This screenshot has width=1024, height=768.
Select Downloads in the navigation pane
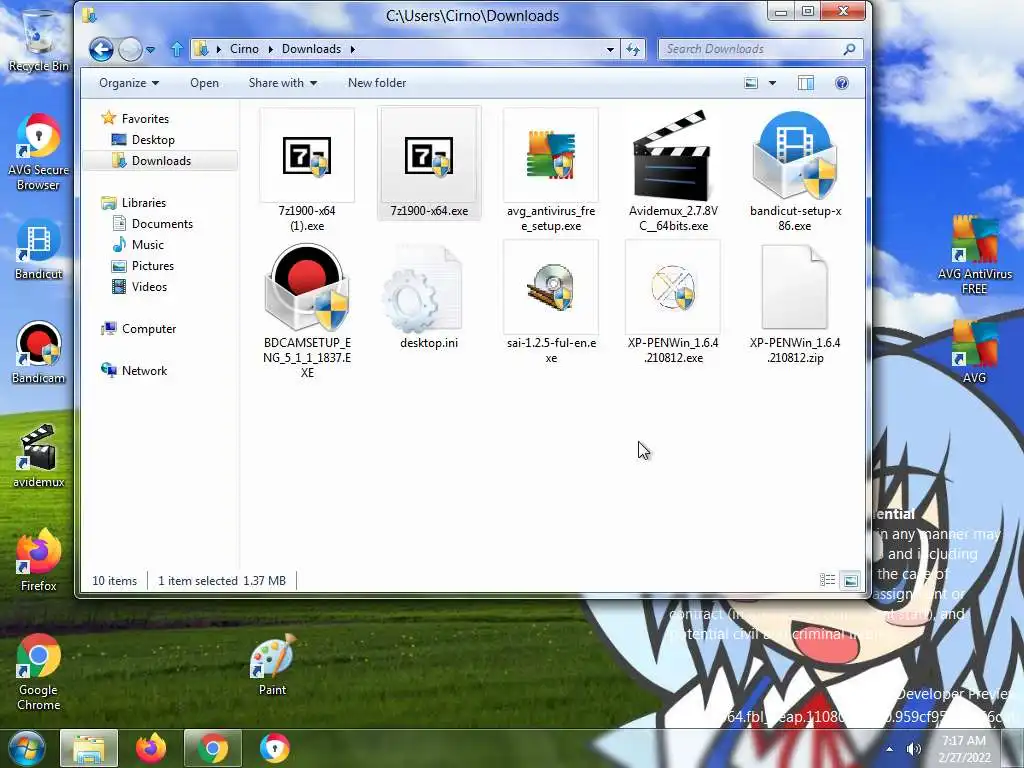[161, 161]
